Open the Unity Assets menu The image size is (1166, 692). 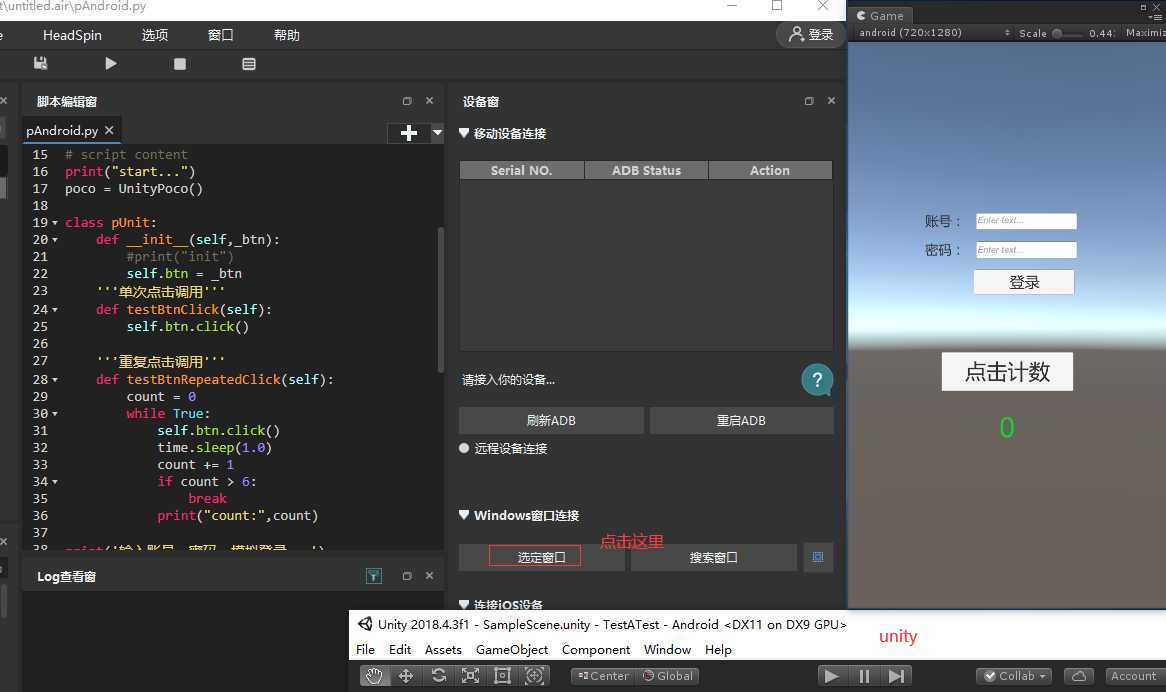443,650
